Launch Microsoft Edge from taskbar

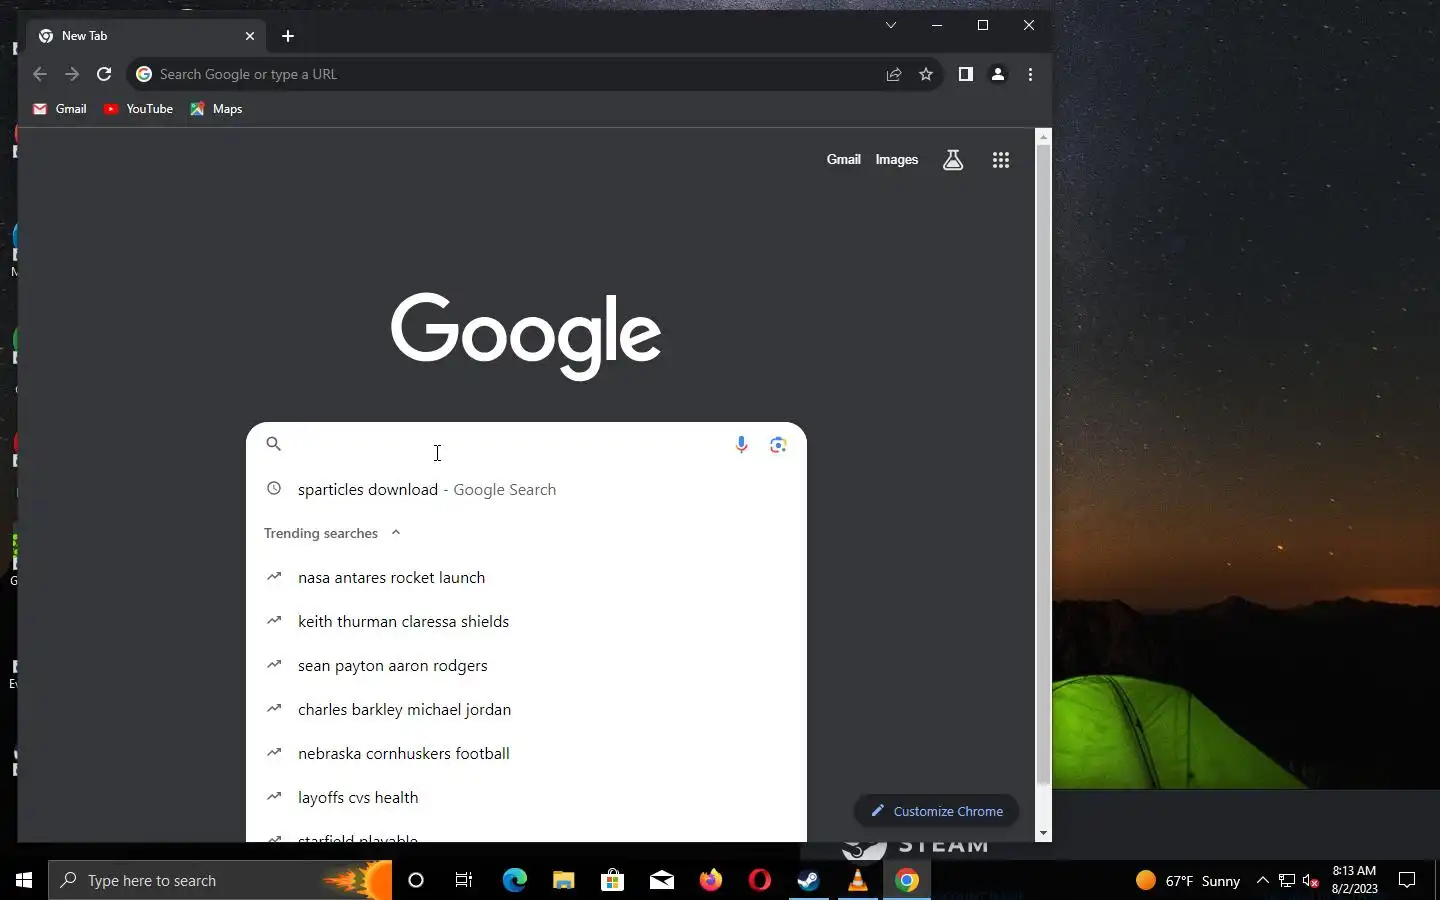[x=514, y=880]
